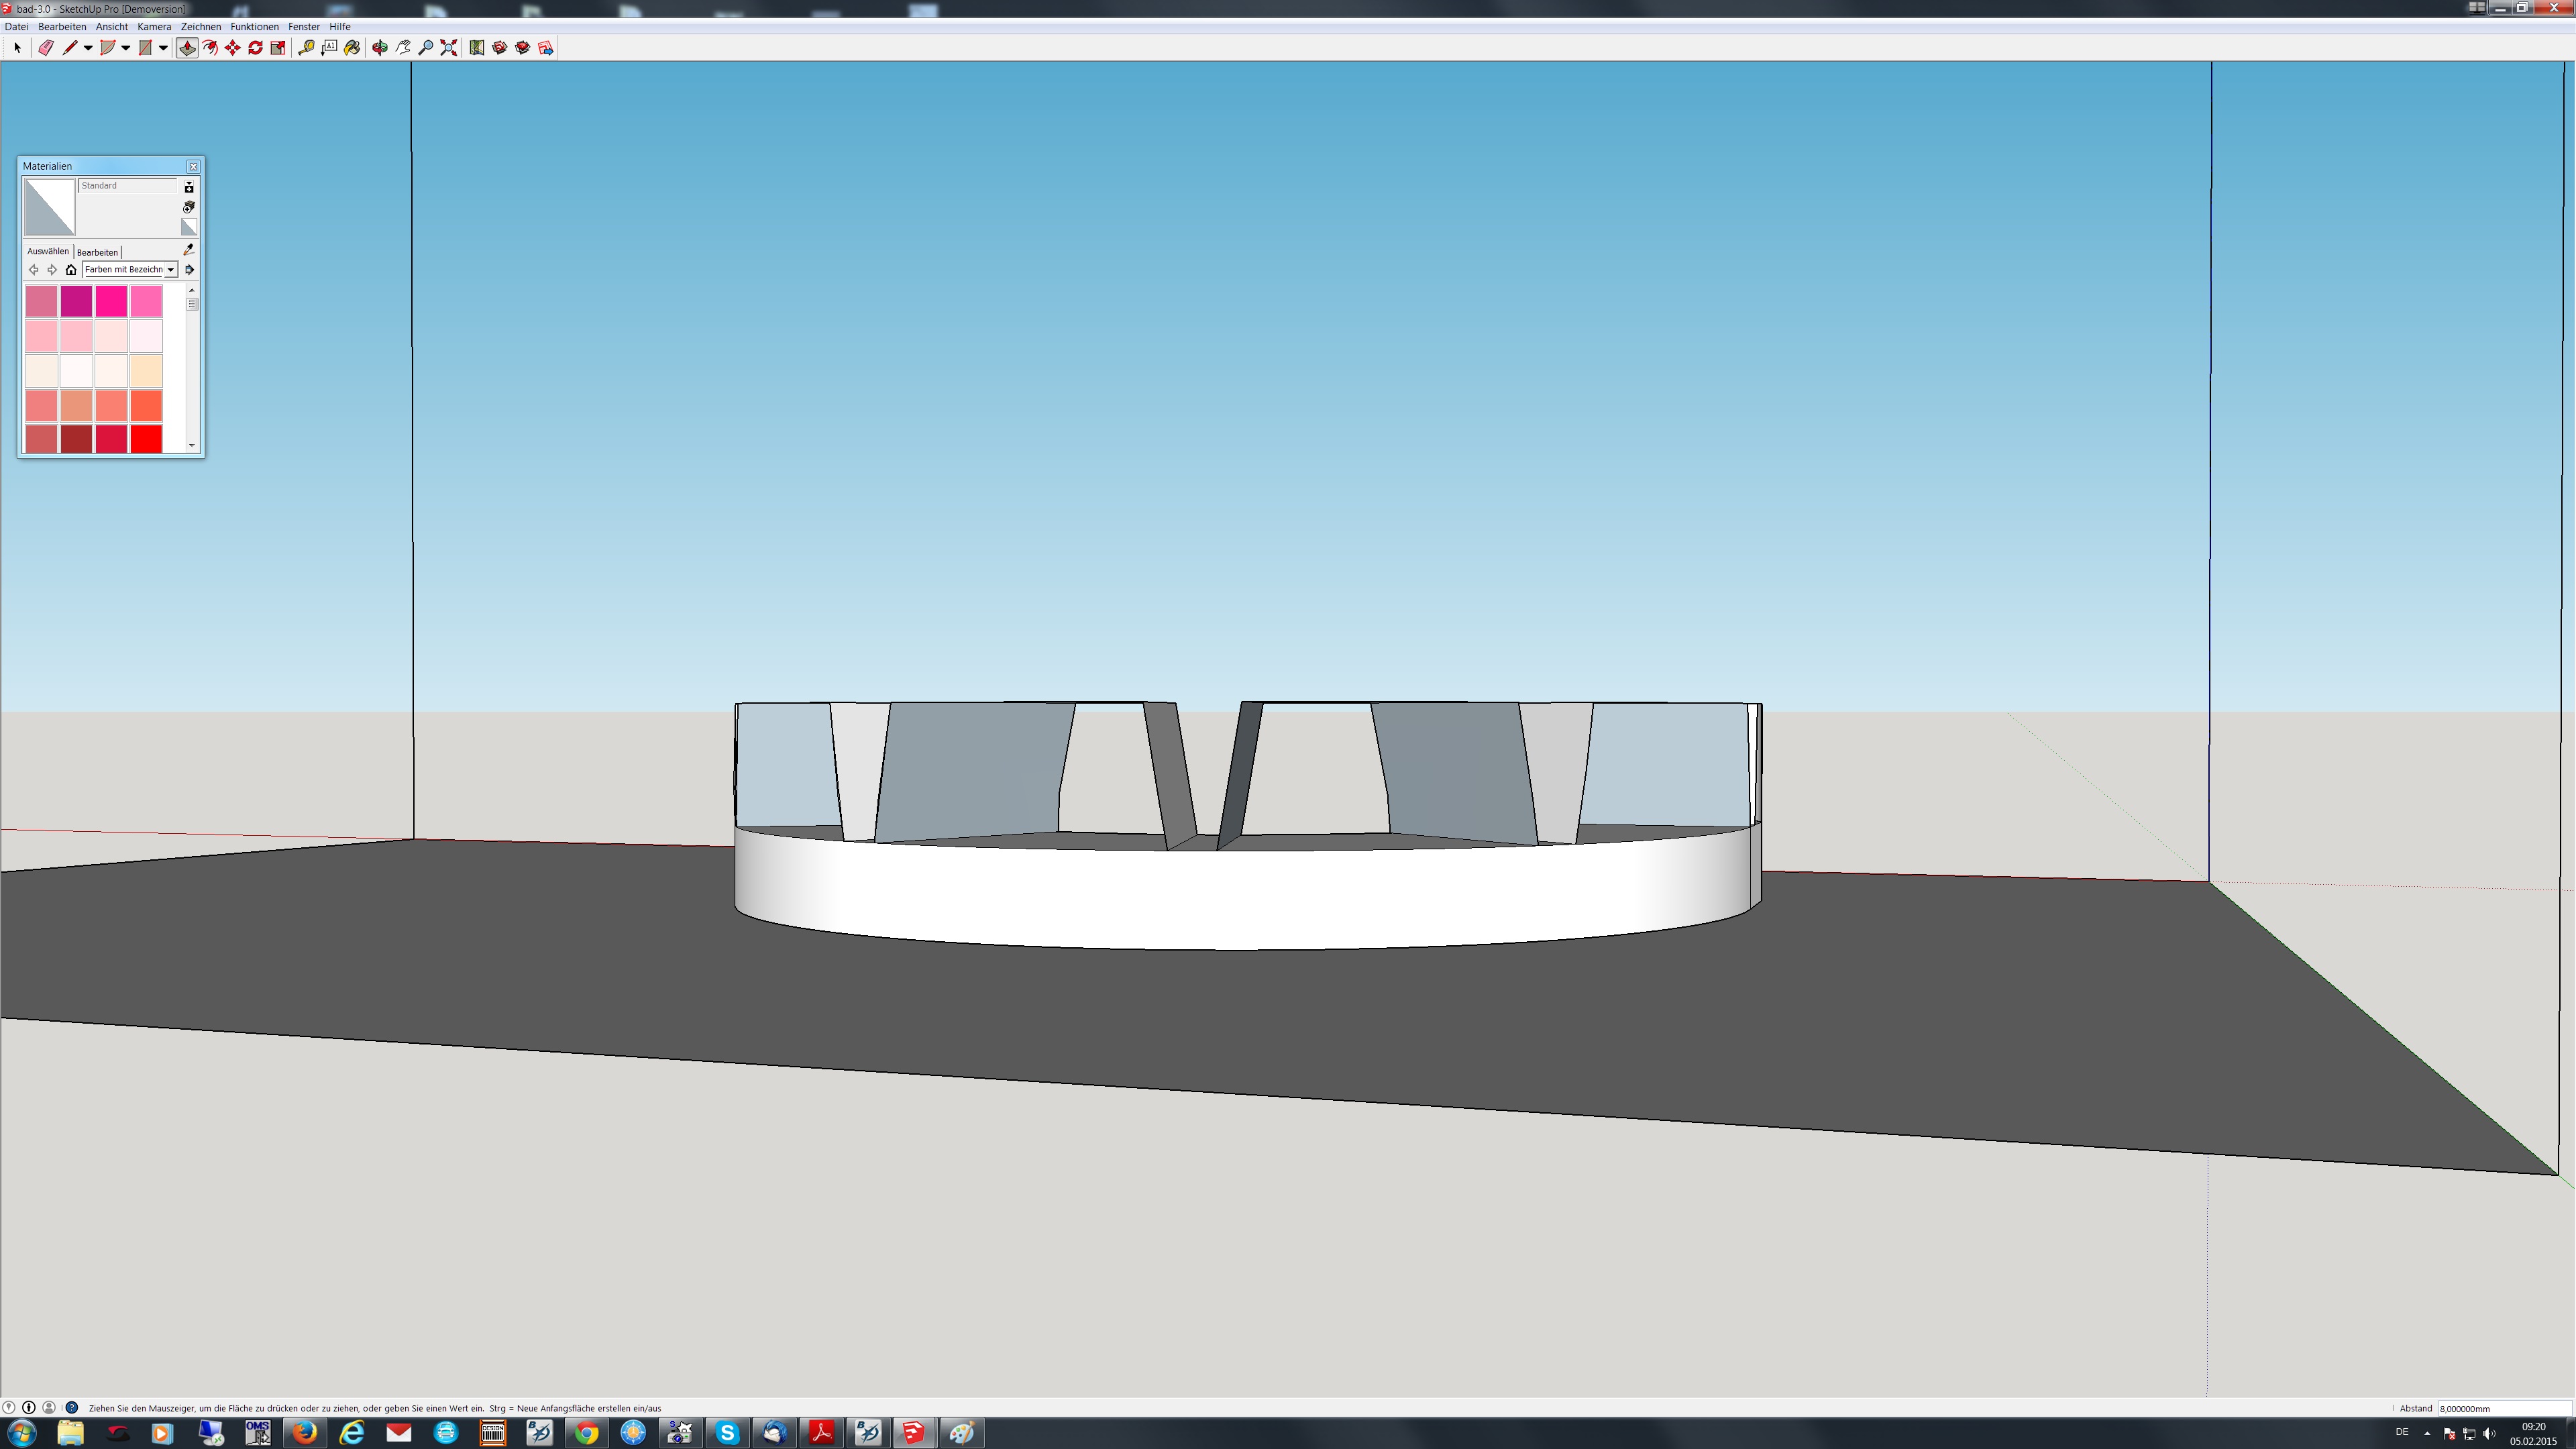Activate the Orbit camera tool
The width and height of the screenshot is (2576, 1449).
(x=380, y=48)
